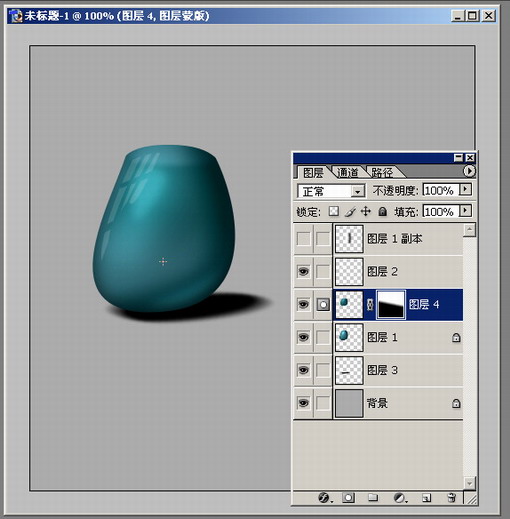
Task: Select the 图层 4 layer thumbnail
Action: (x=349, y=305)
